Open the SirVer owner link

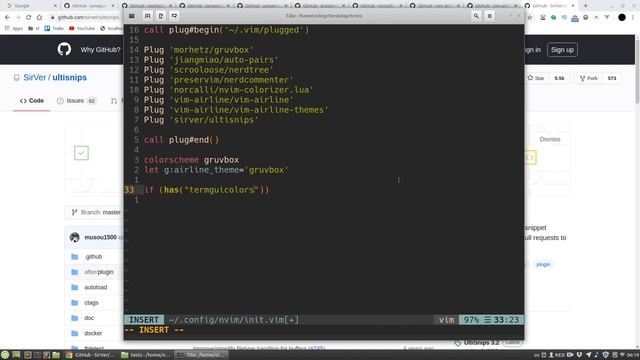click(35, 78)
